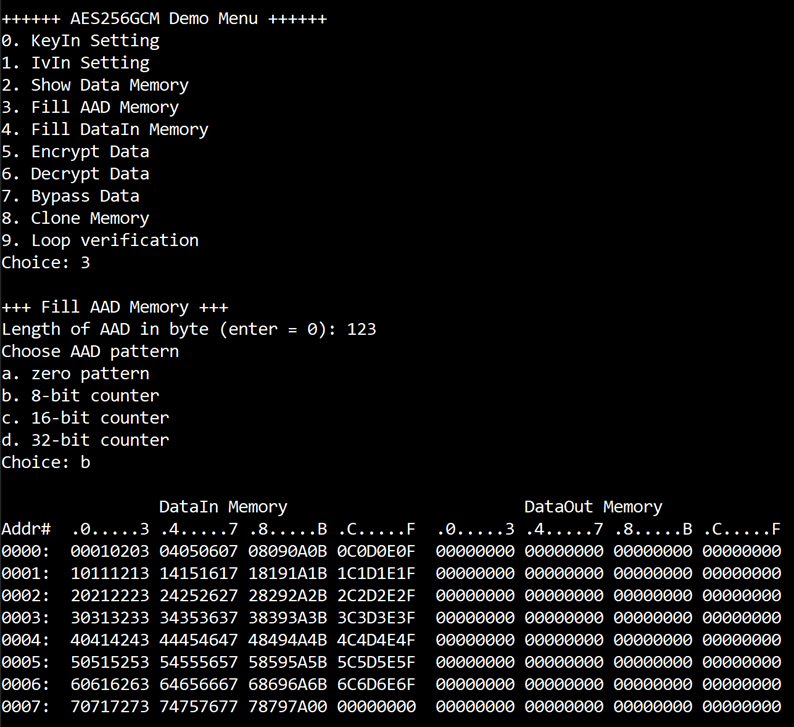Viewport: 794px width, 727px height.
Task: Click the DataIn value '70717273'
Action: point(110,707)
